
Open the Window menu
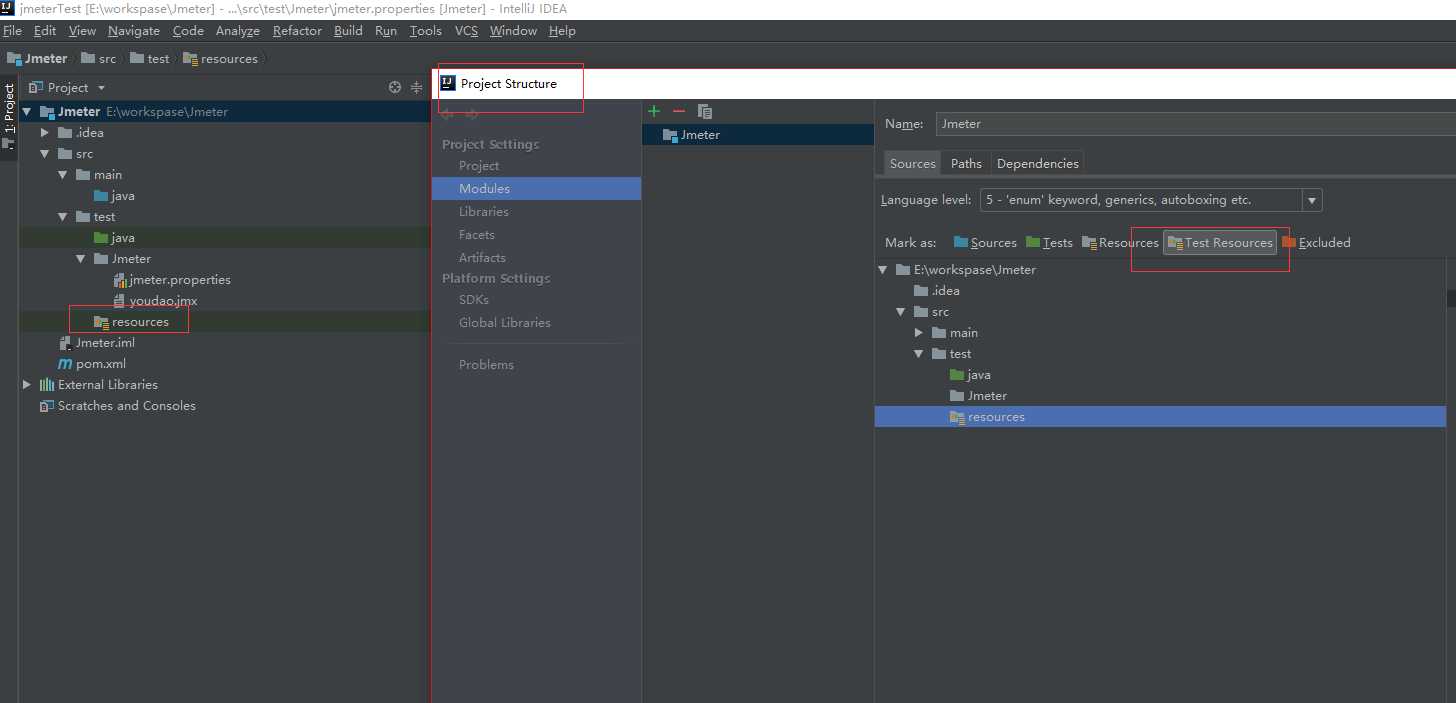513,30
